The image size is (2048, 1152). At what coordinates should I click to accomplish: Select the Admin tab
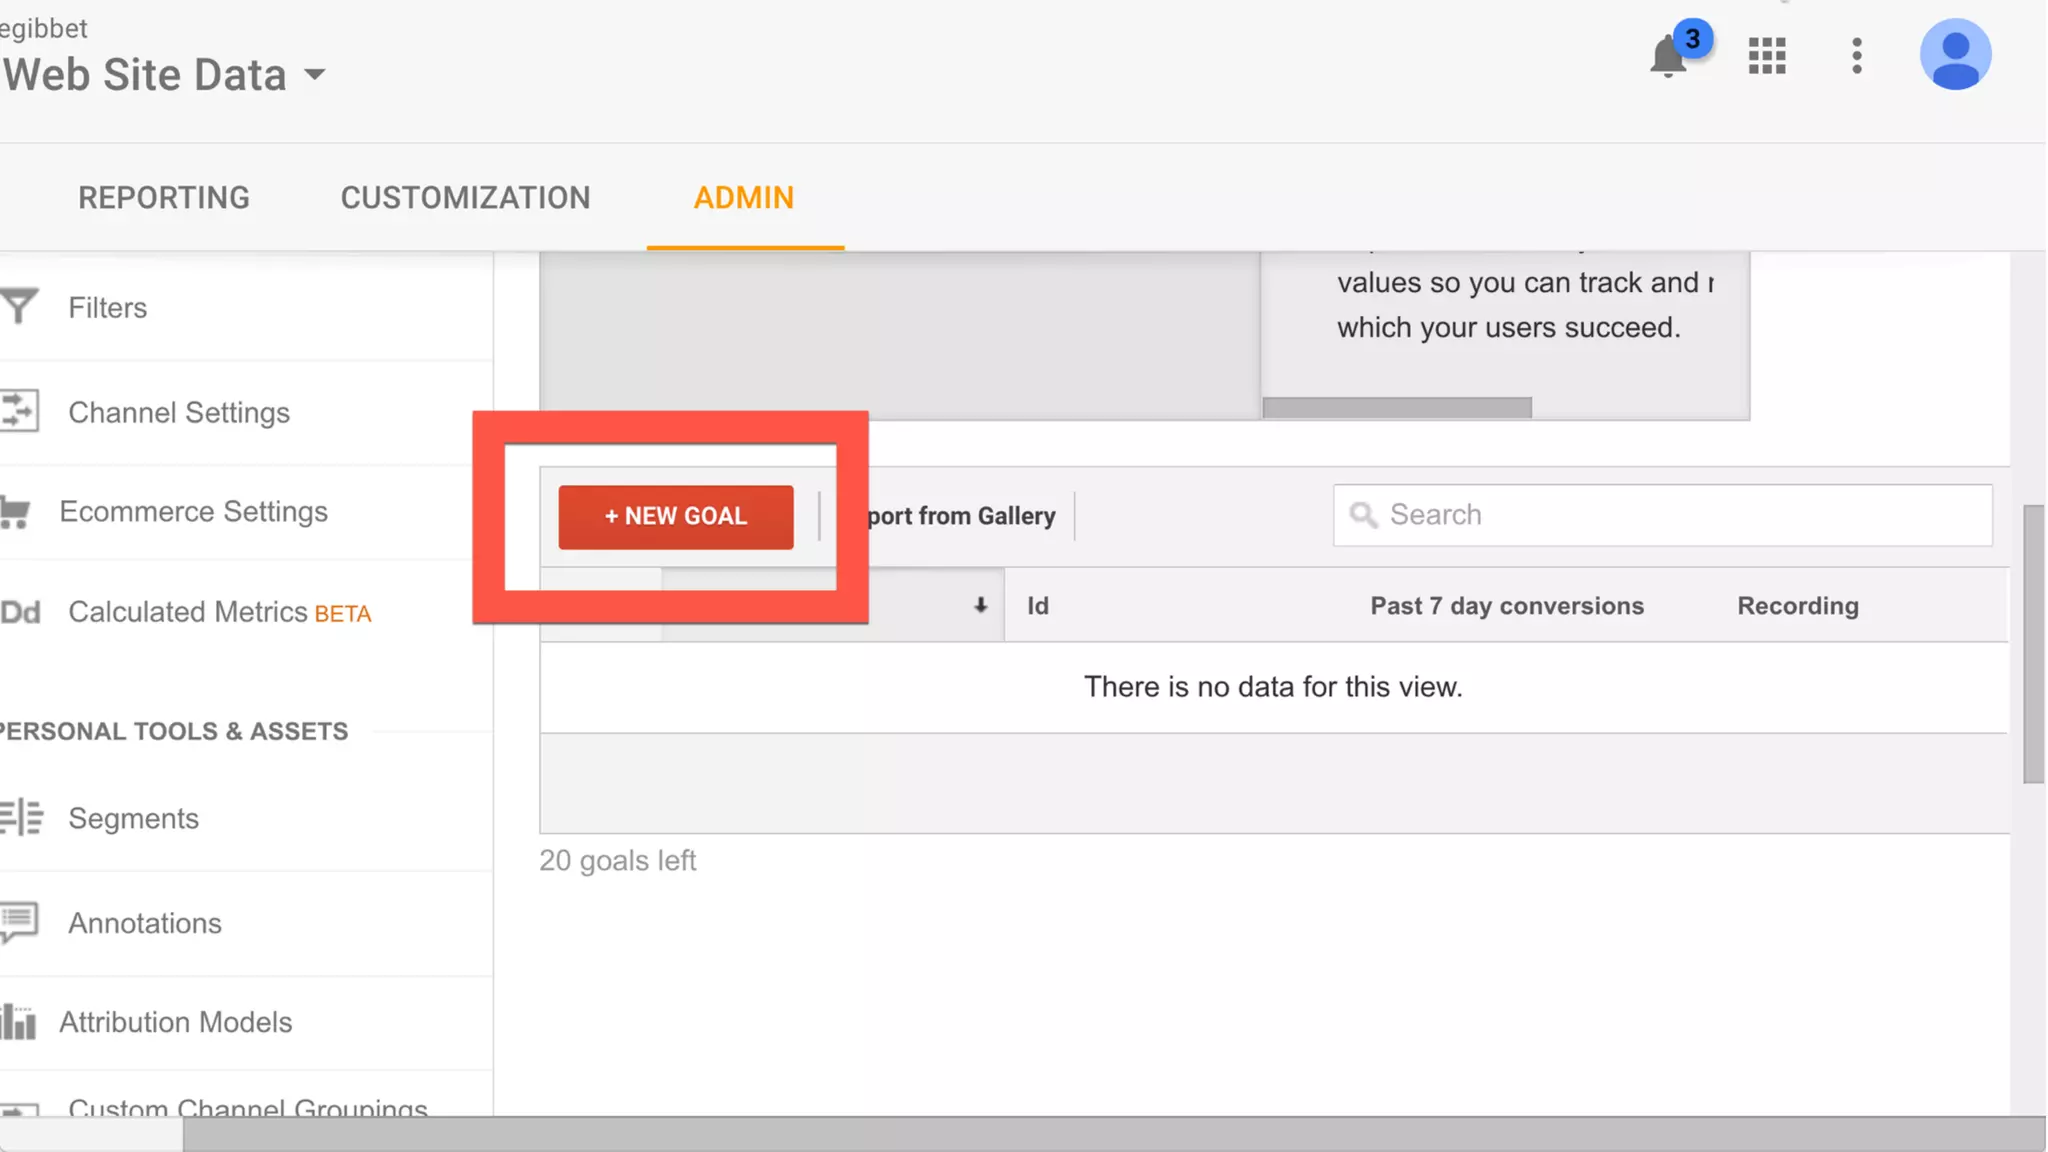click(x=743, y=198)
